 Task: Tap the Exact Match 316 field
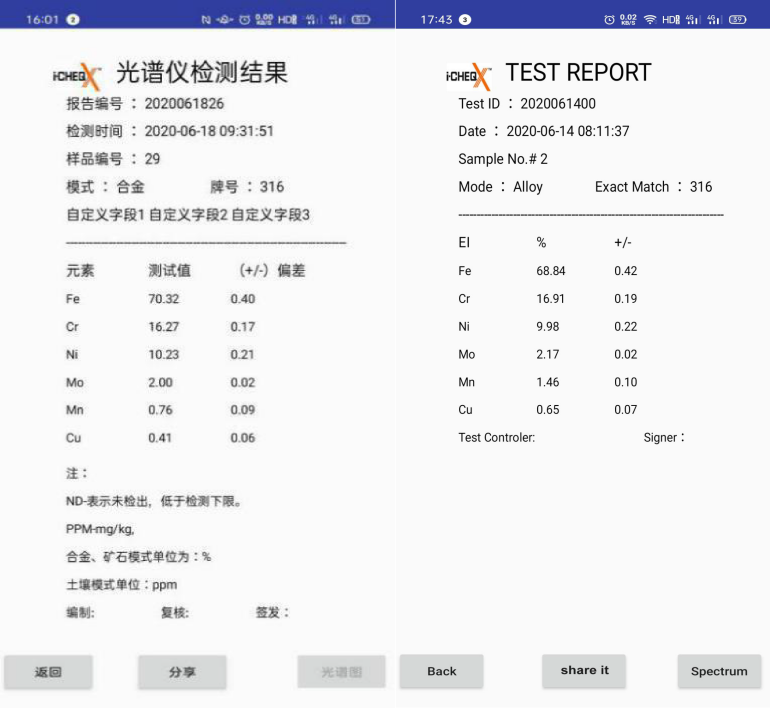653,187
